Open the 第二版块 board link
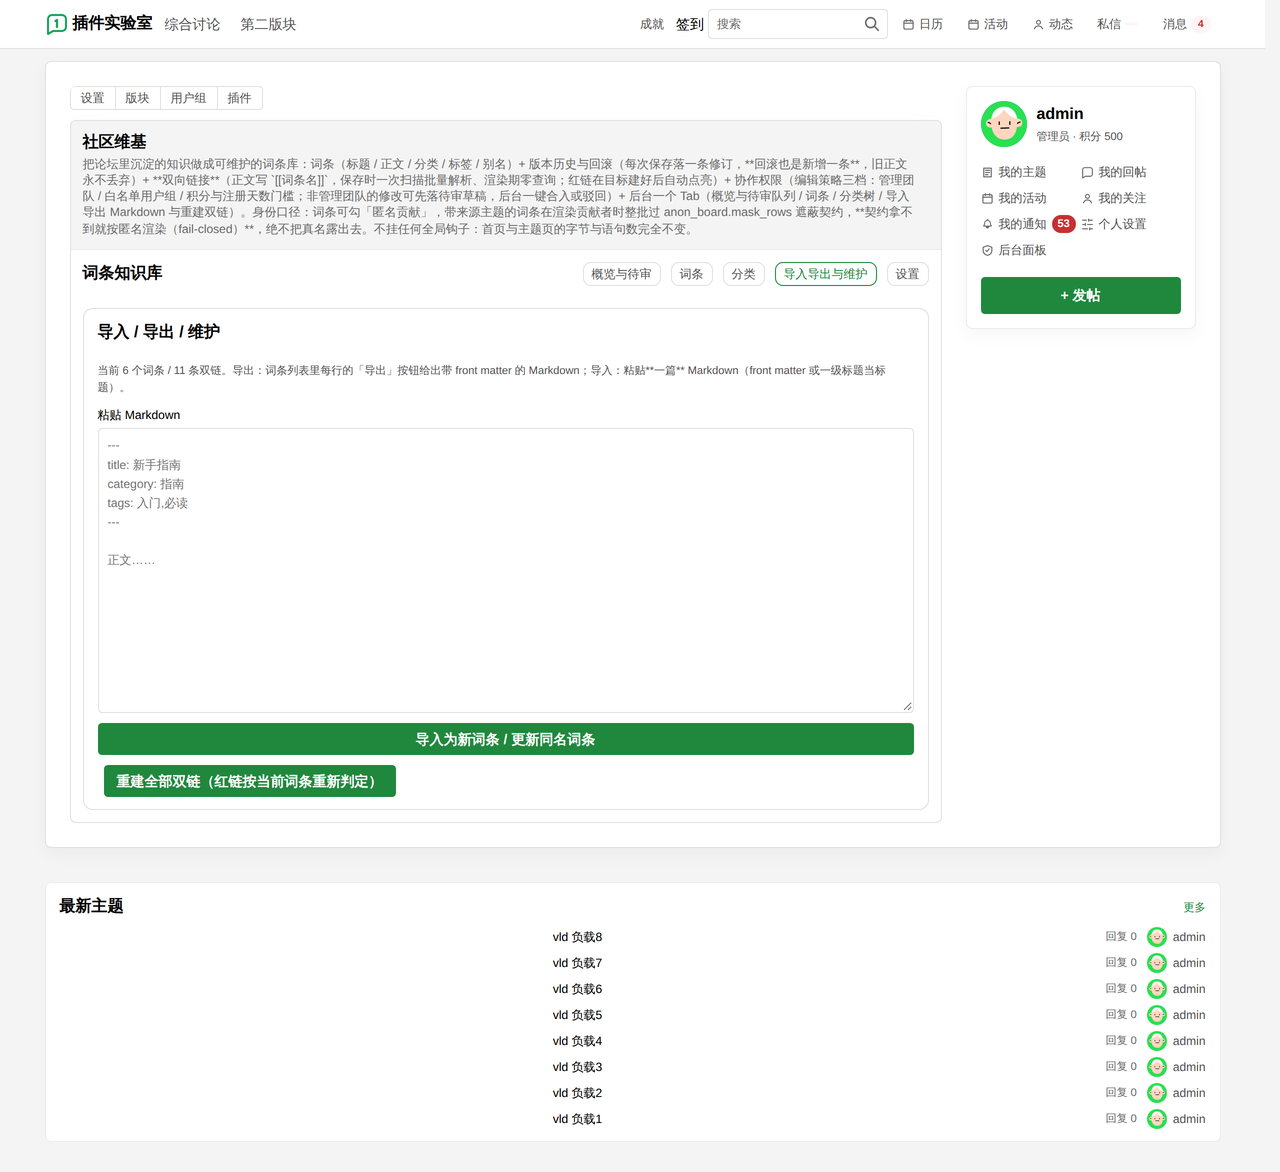This screenshot has height=1172, width=1280. coord(268,24)
